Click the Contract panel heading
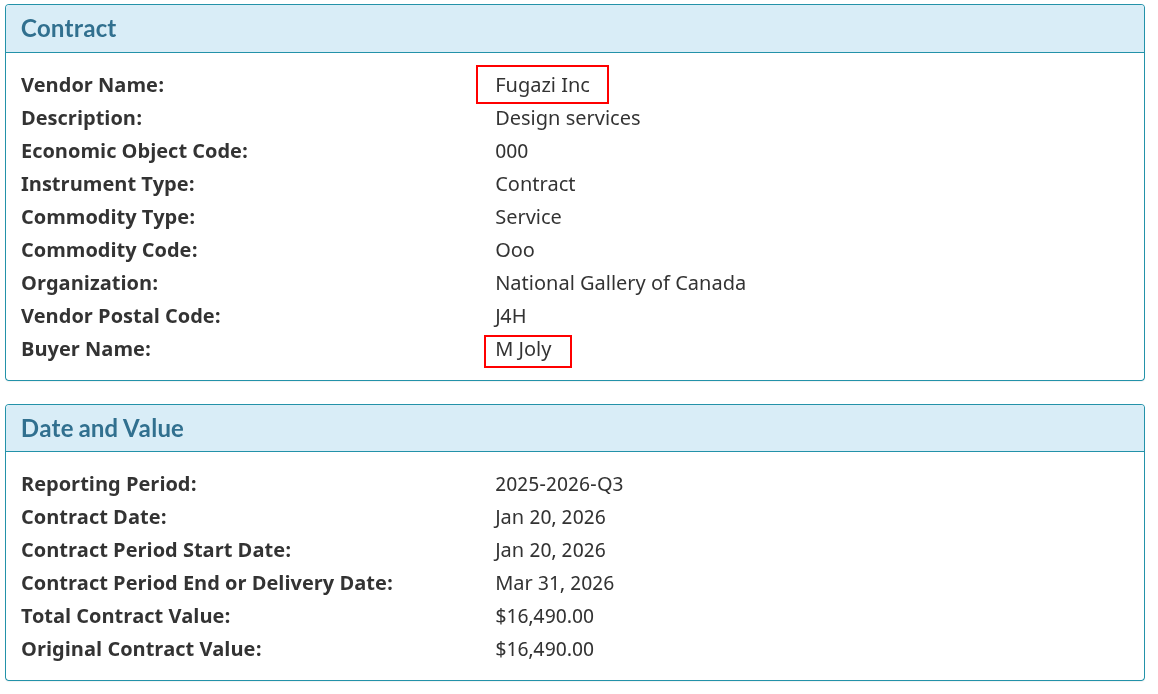 (x=69, y=29)
